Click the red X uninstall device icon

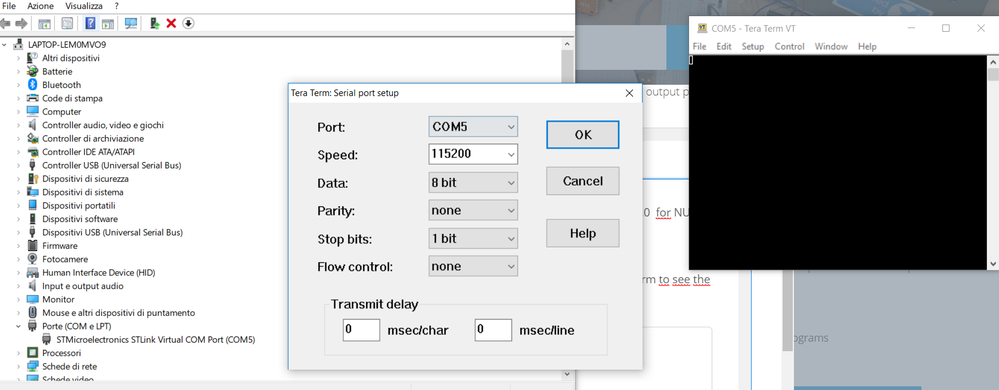point(171,24)
